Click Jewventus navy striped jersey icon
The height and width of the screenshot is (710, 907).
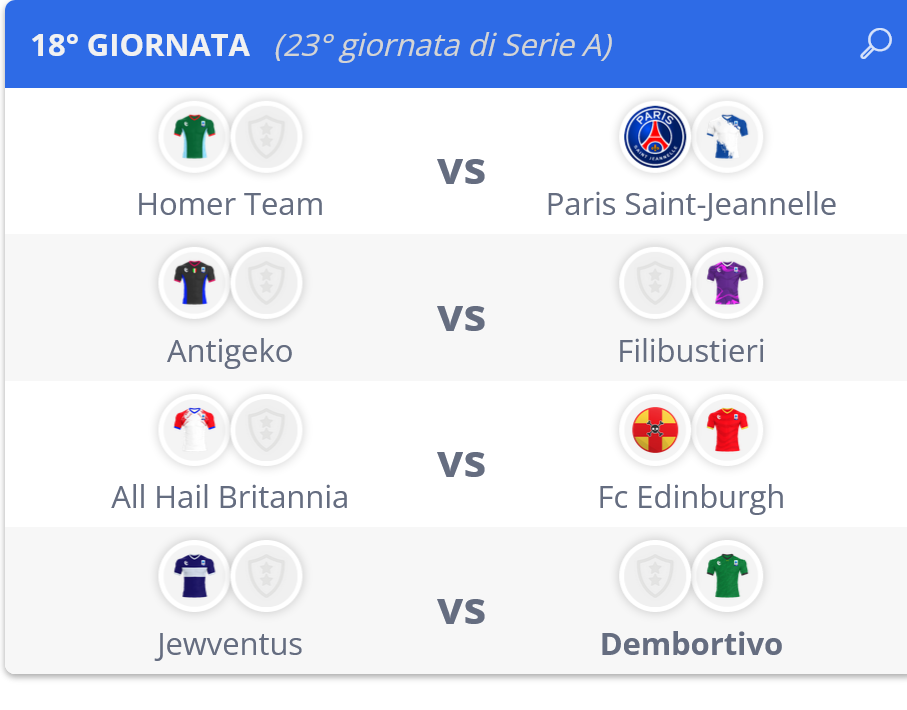(x=194, y=576)
